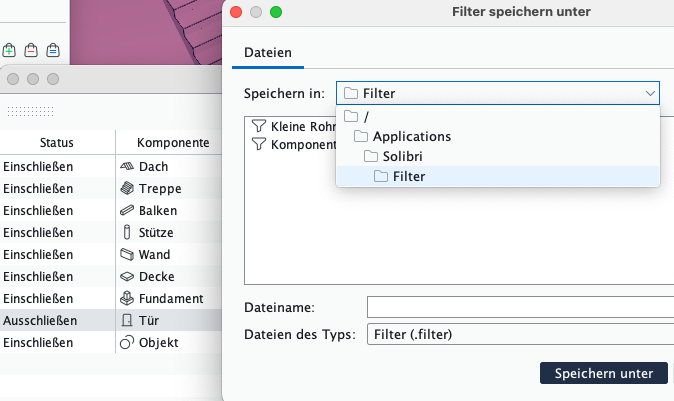Viewport: 674px width, 401px height.
Task: Open Dateien des Typs Filter (.filter) combo box
Action: click(x=521, y=334)
